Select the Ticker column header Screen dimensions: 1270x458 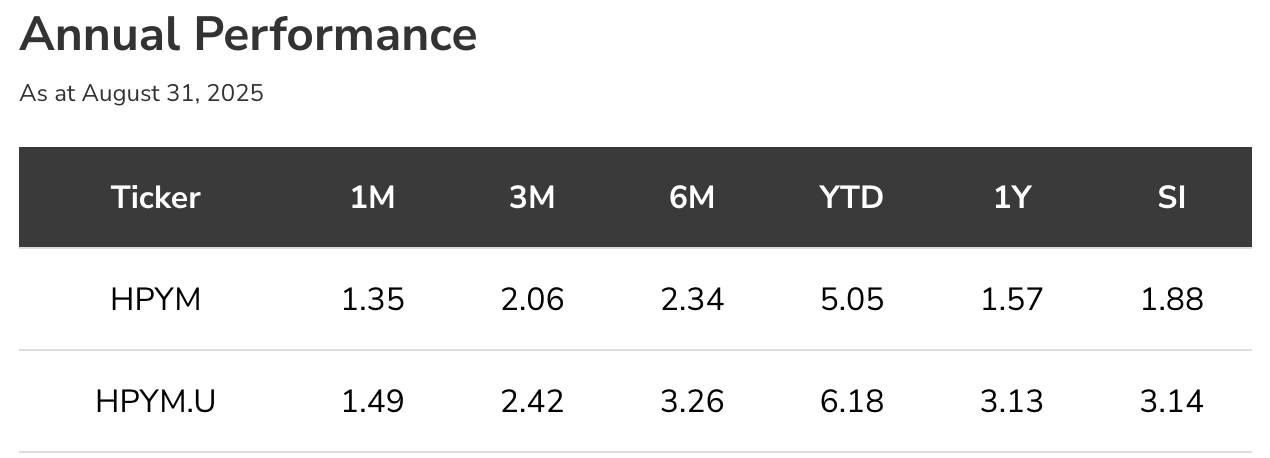point(155,198)
